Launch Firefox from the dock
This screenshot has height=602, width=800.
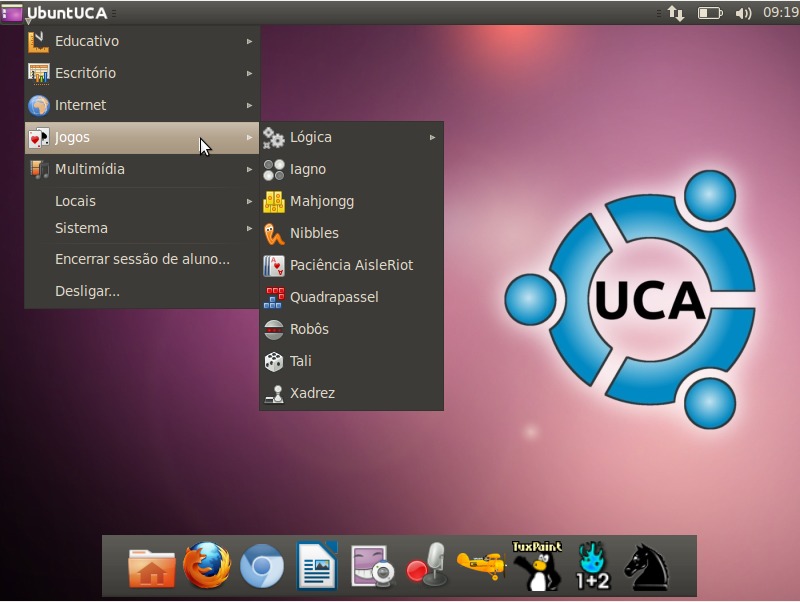[x=207, y=565]
